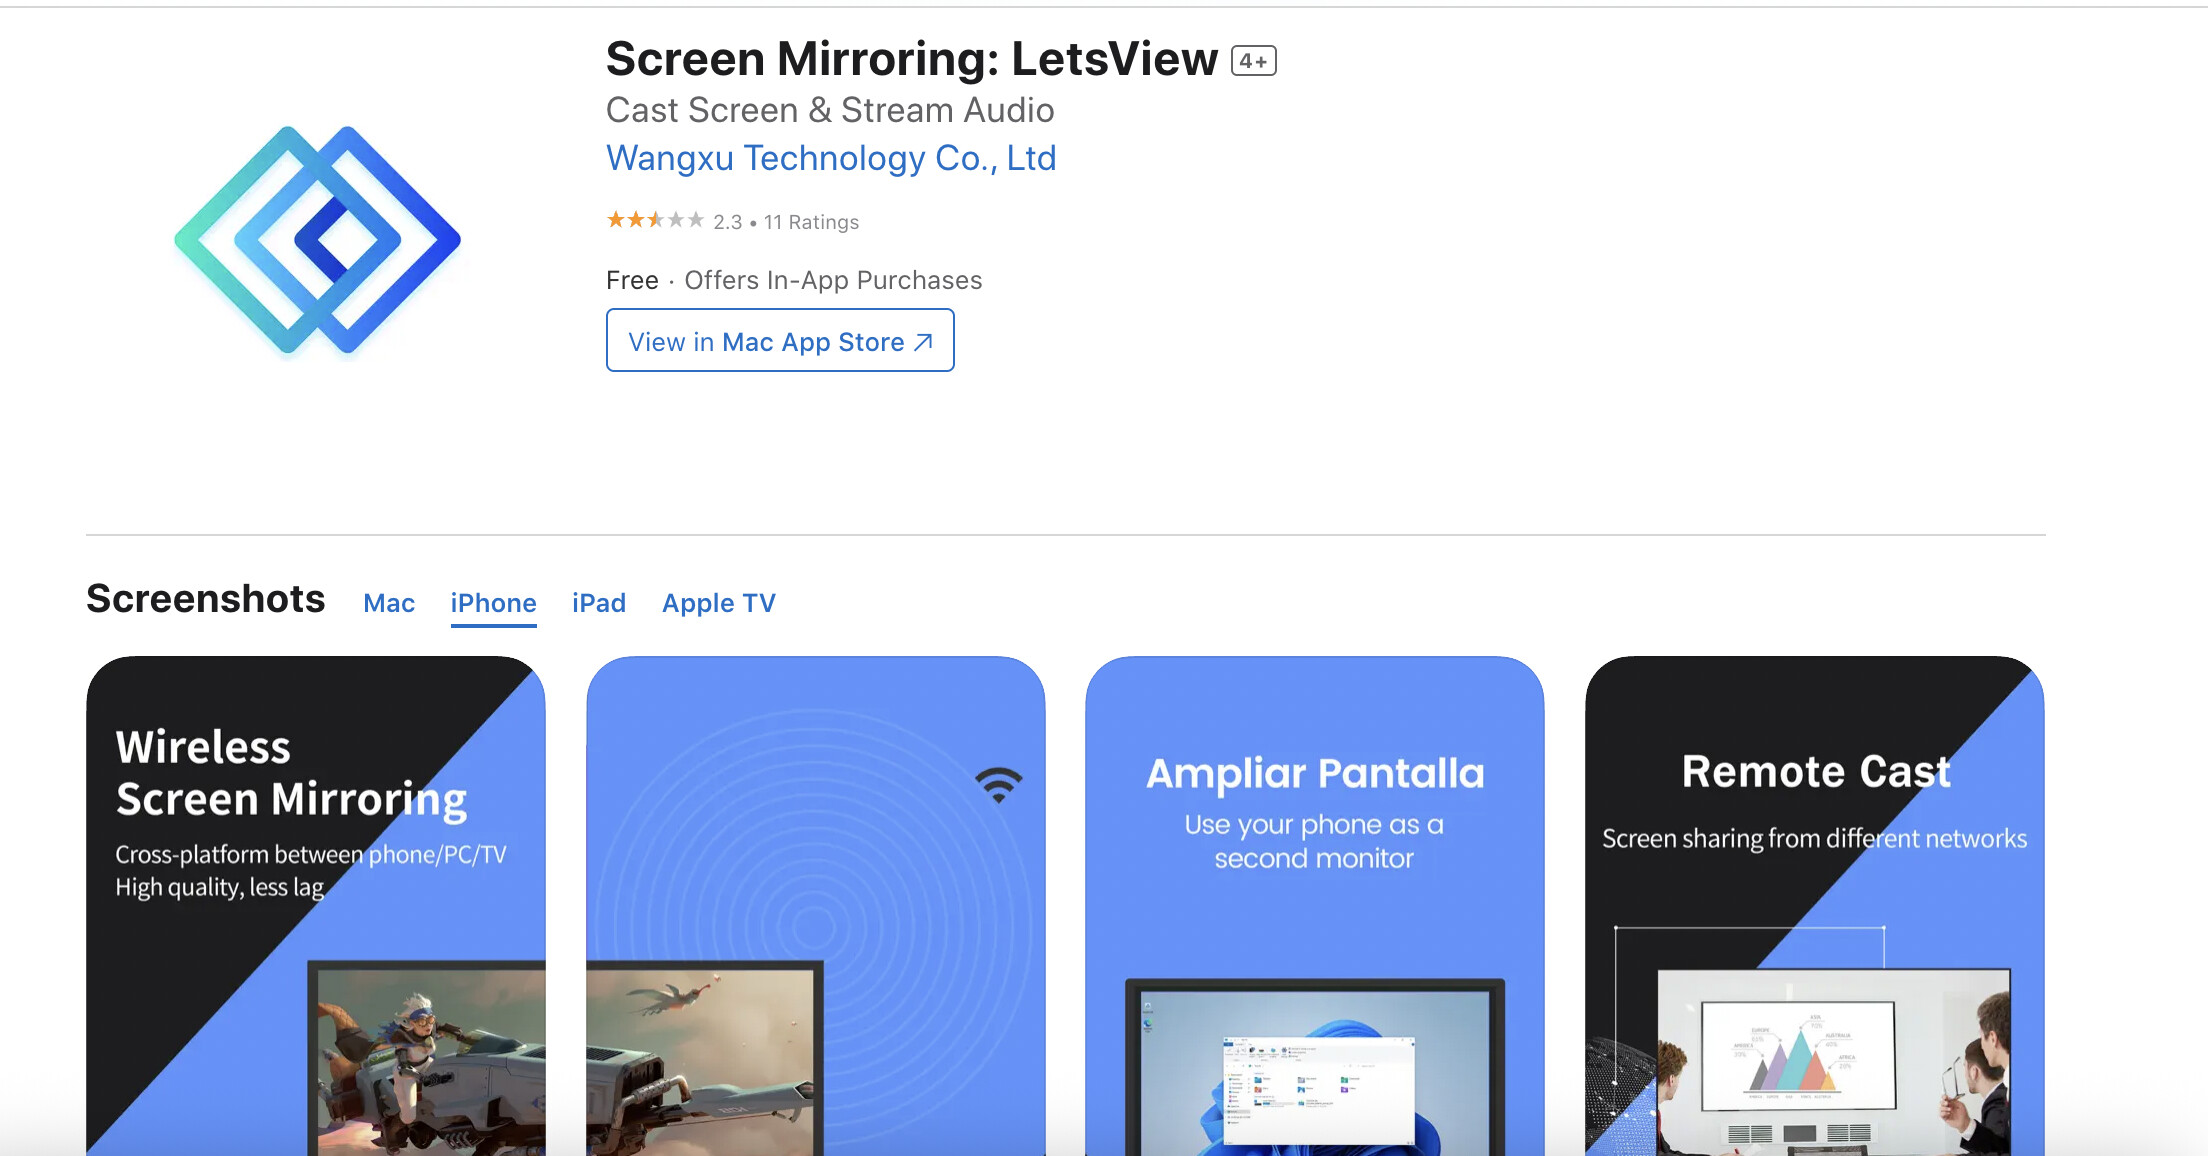2208x1156 pixels.
Task: Open the Apple TV screenshots tab
Action: pyautogui.click(x=719, y=603)
